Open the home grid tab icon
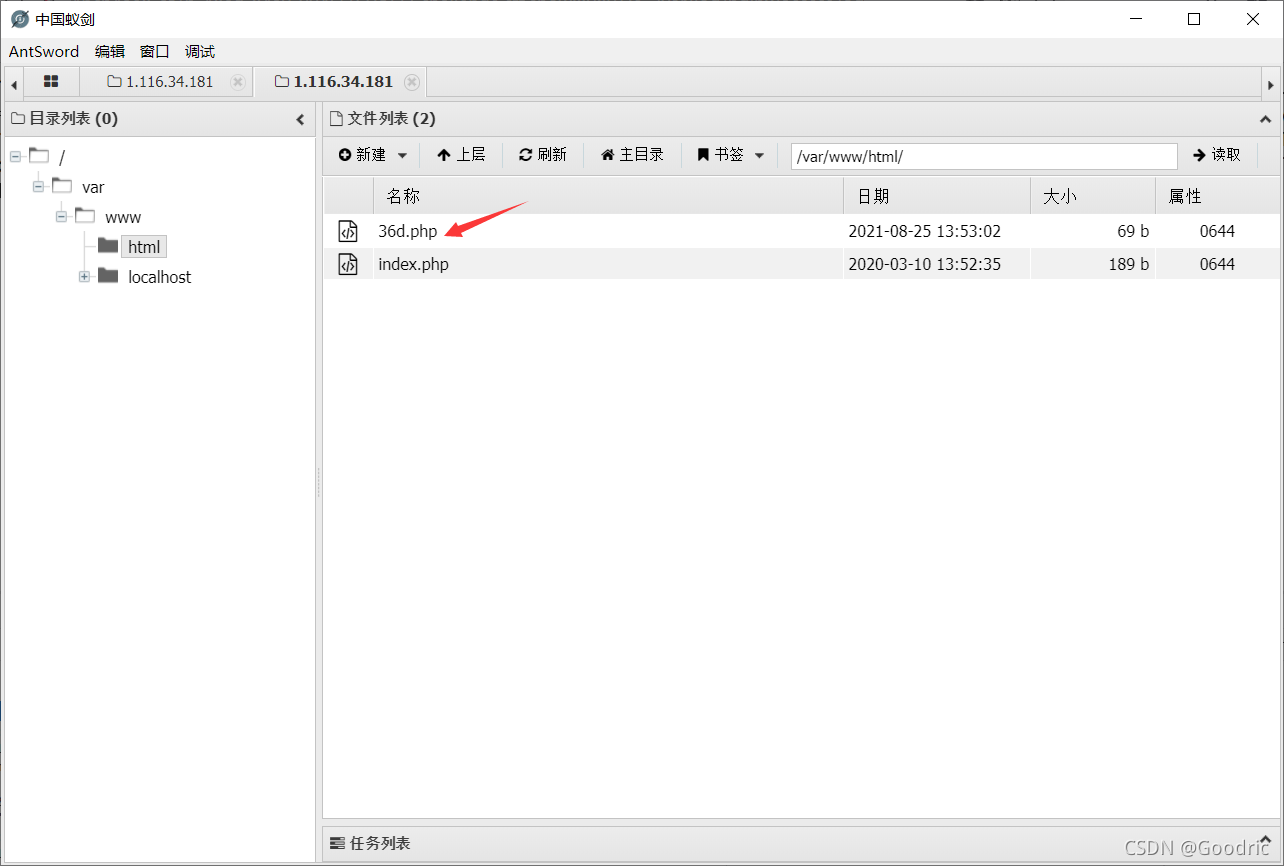Screen dimensions: 1284x866 (x=51, y=82)
